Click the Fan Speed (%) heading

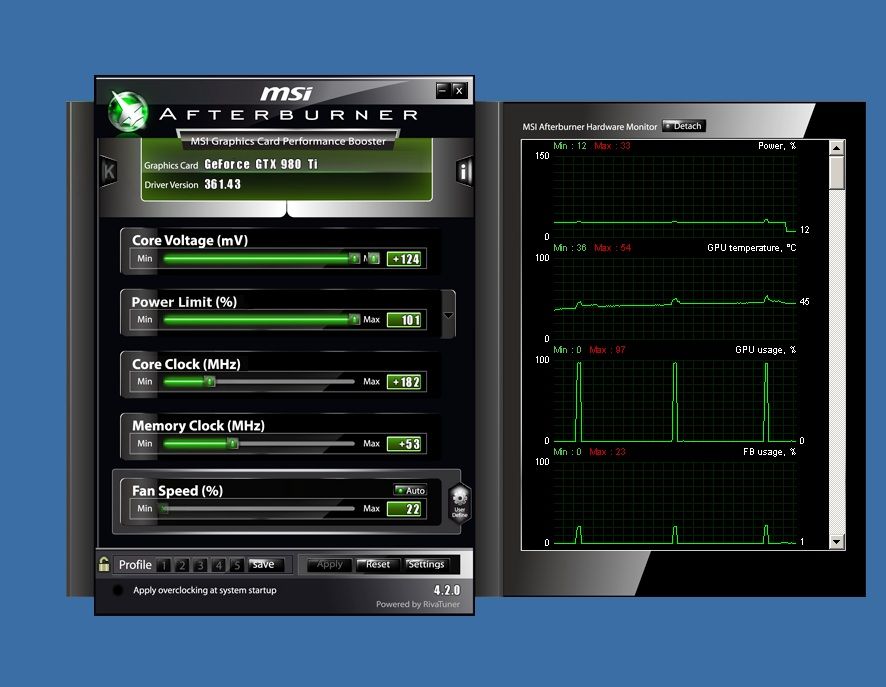click(177, 490)
